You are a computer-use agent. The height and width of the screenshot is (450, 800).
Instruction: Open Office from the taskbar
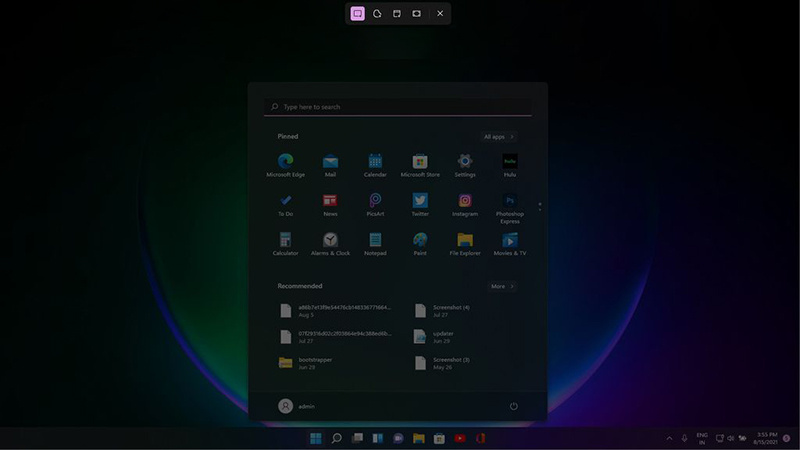pyautogui.click(x=480, y=438)
